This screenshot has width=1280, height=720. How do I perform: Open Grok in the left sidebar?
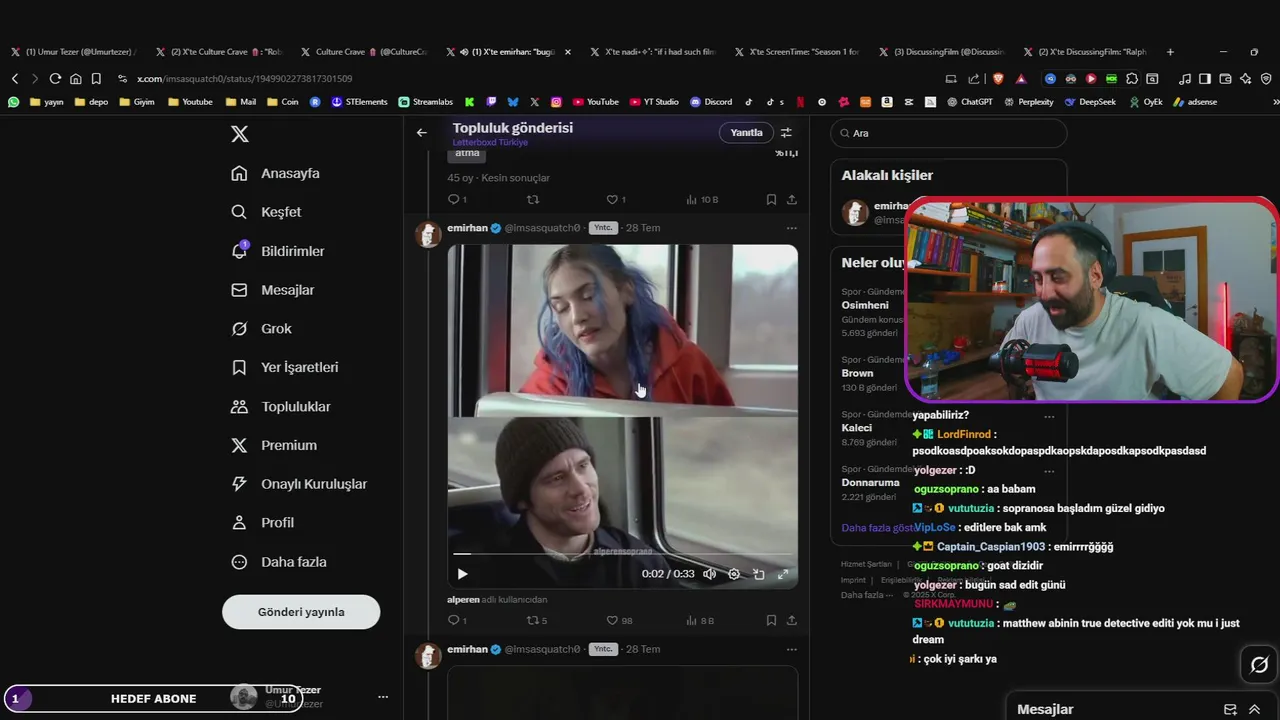pyautogui.click(x=261, y=329)
